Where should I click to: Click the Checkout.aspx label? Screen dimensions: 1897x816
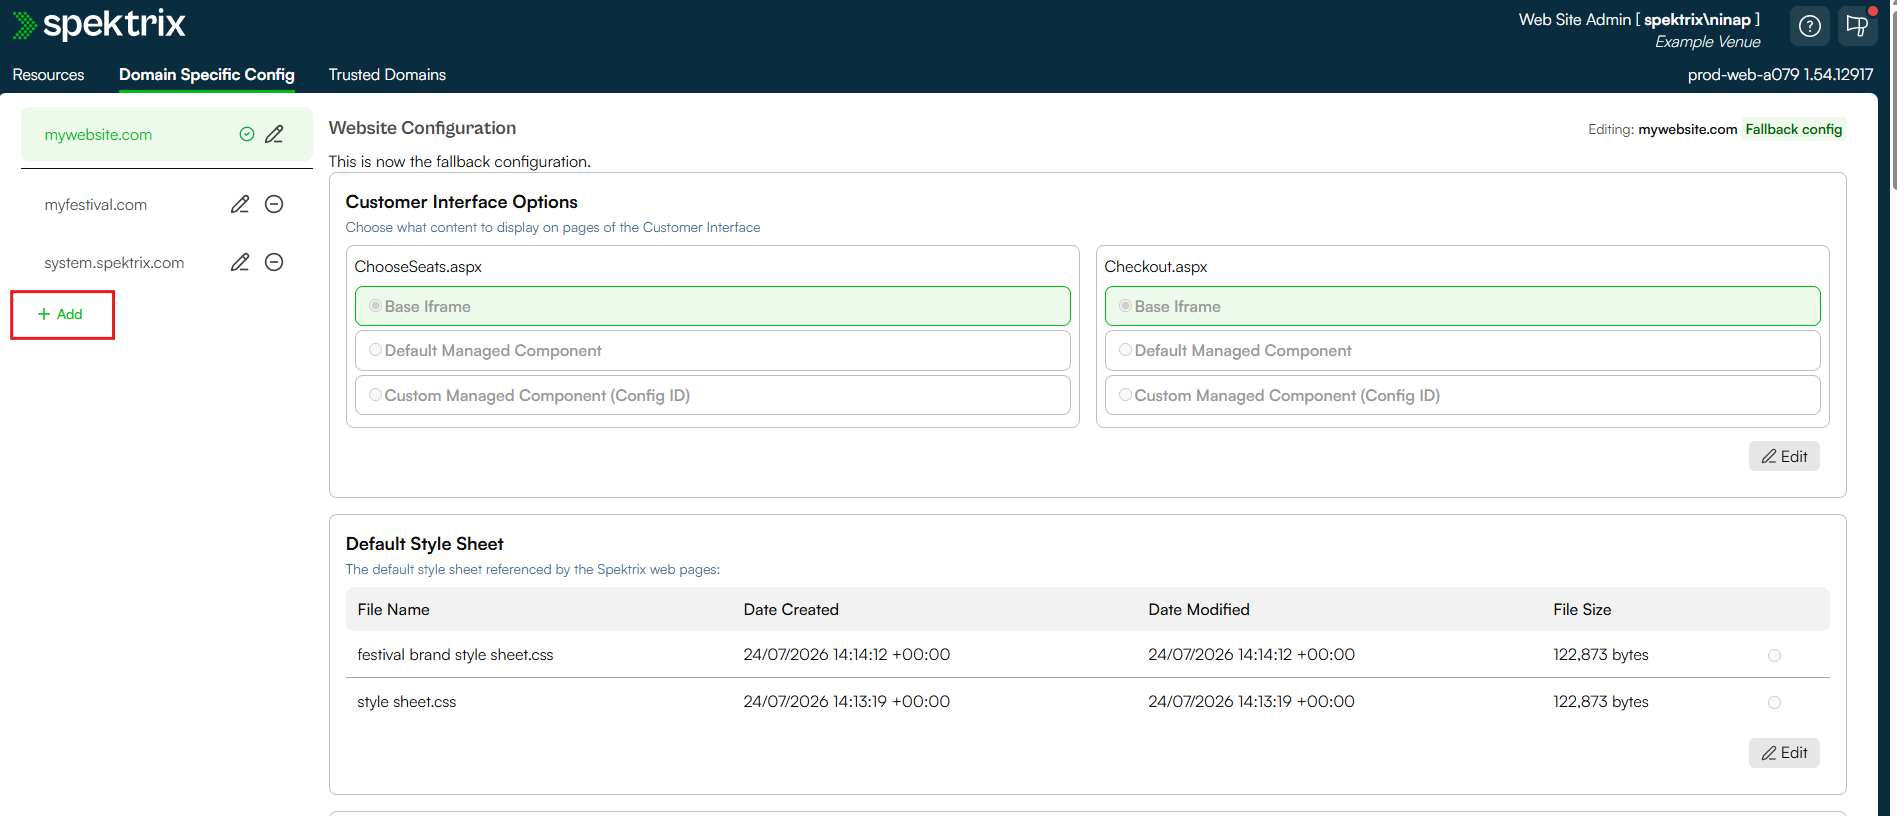pyautogui.click(x=1155, y=266)
